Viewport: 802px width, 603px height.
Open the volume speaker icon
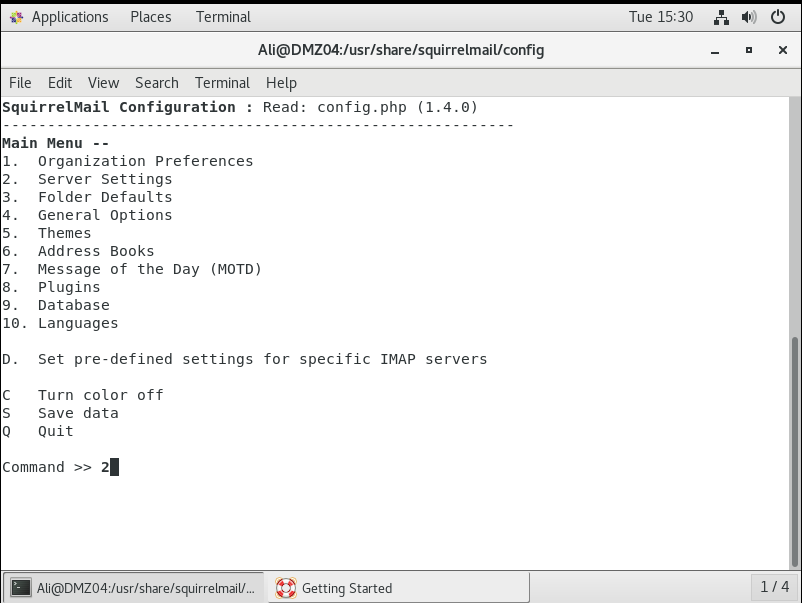[749, 17]
